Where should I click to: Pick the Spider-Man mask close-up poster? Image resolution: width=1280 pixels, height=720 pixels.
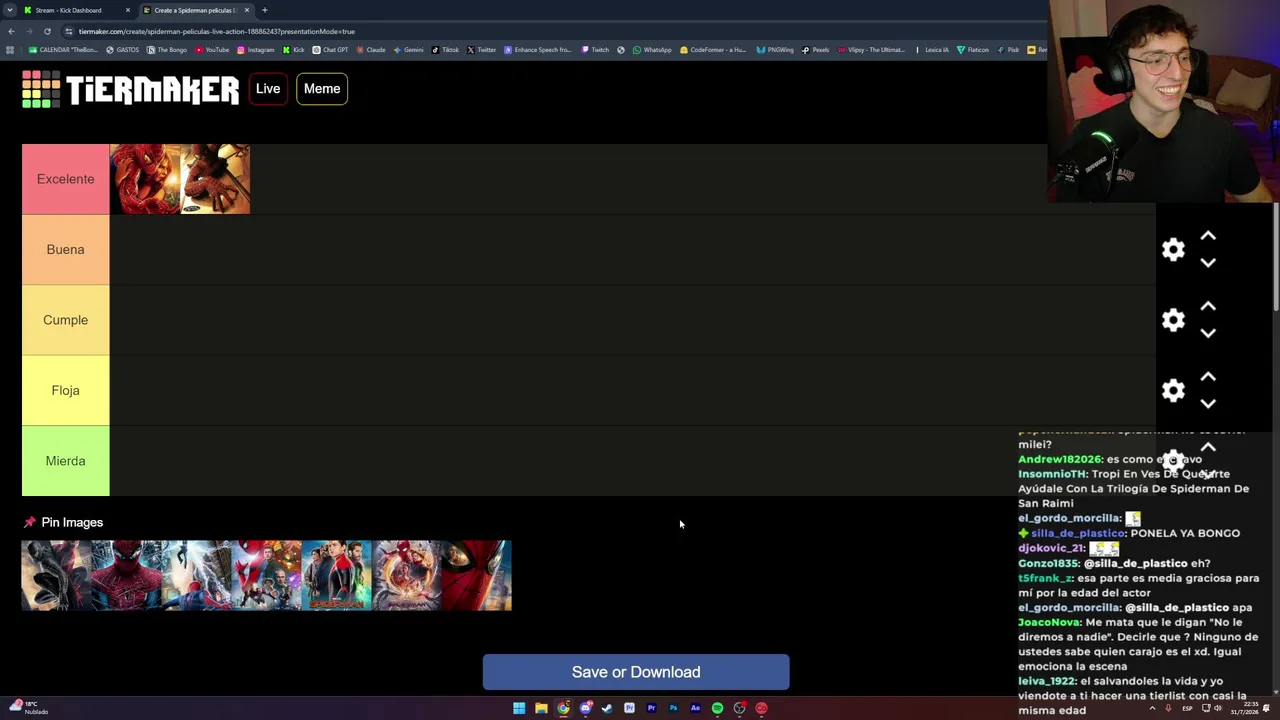127,576
